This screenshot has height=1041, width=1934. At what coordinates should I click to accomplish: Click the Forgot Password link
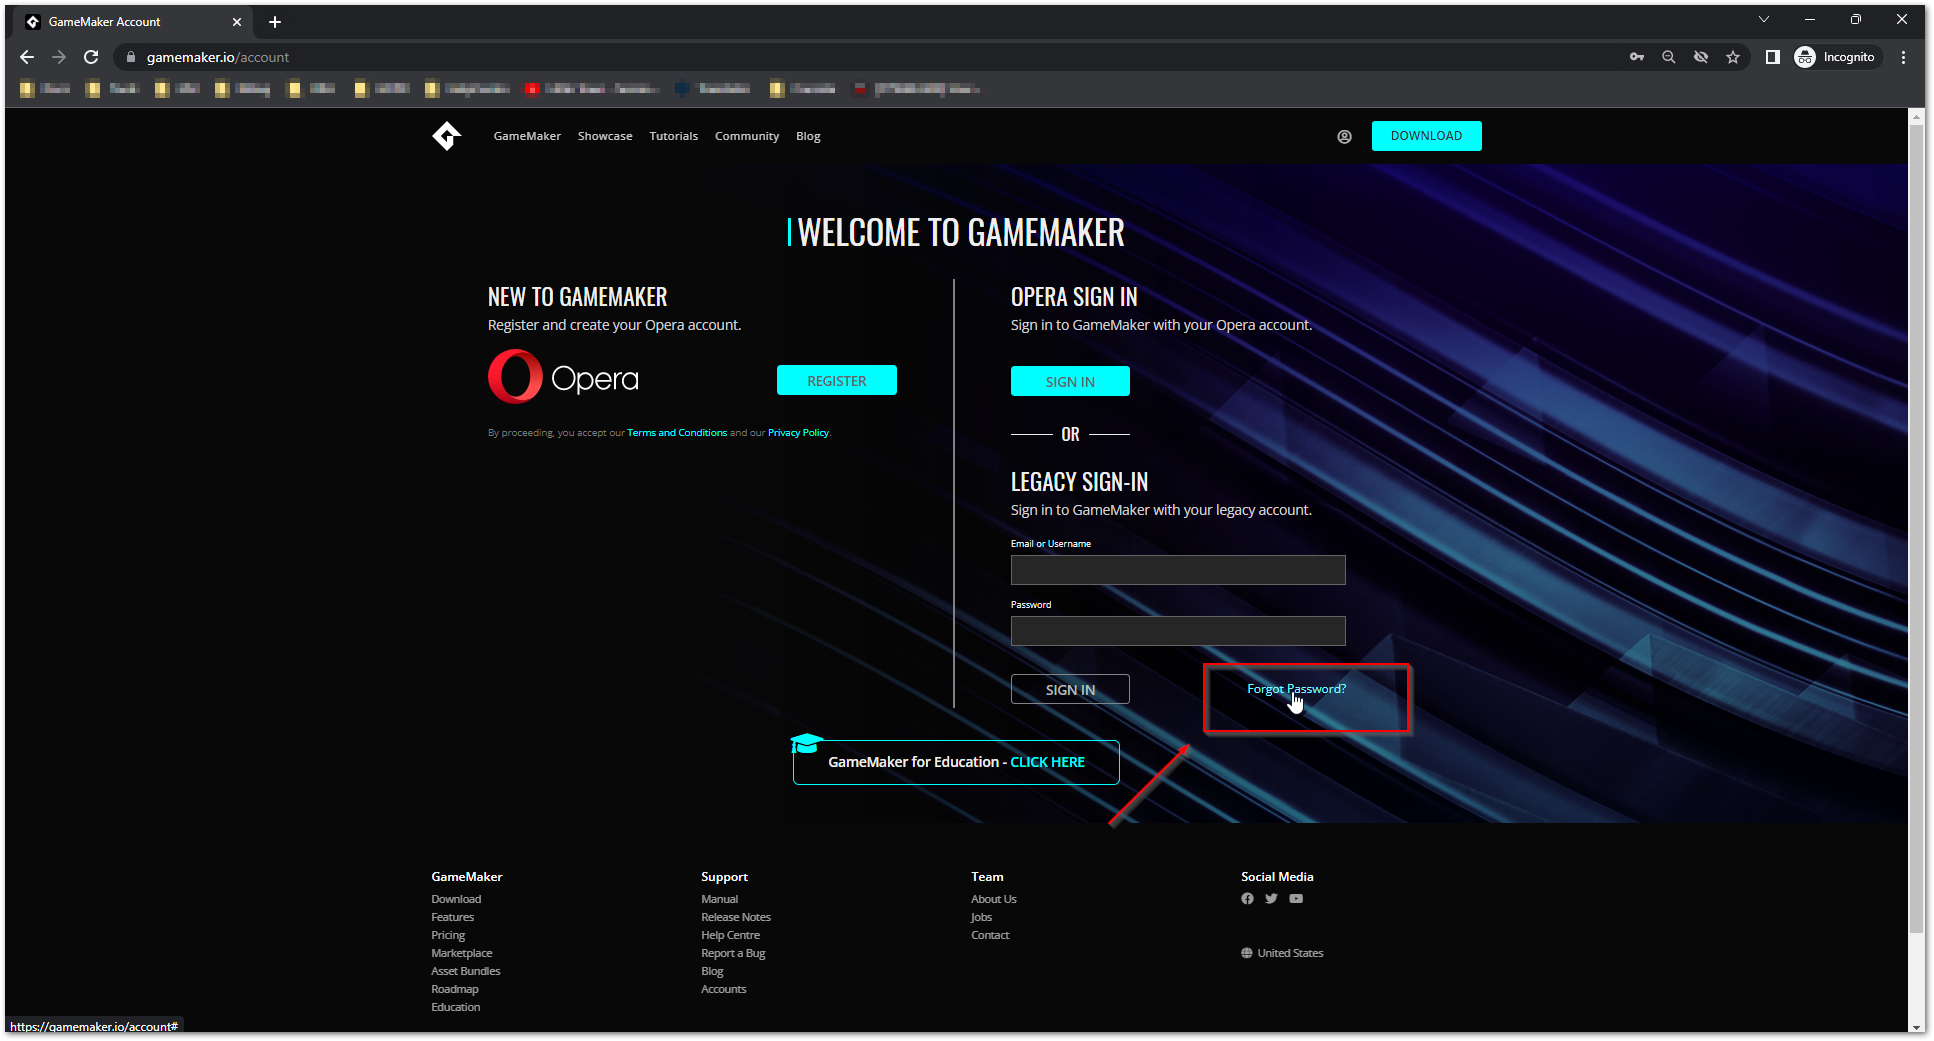pos(1296,689)
